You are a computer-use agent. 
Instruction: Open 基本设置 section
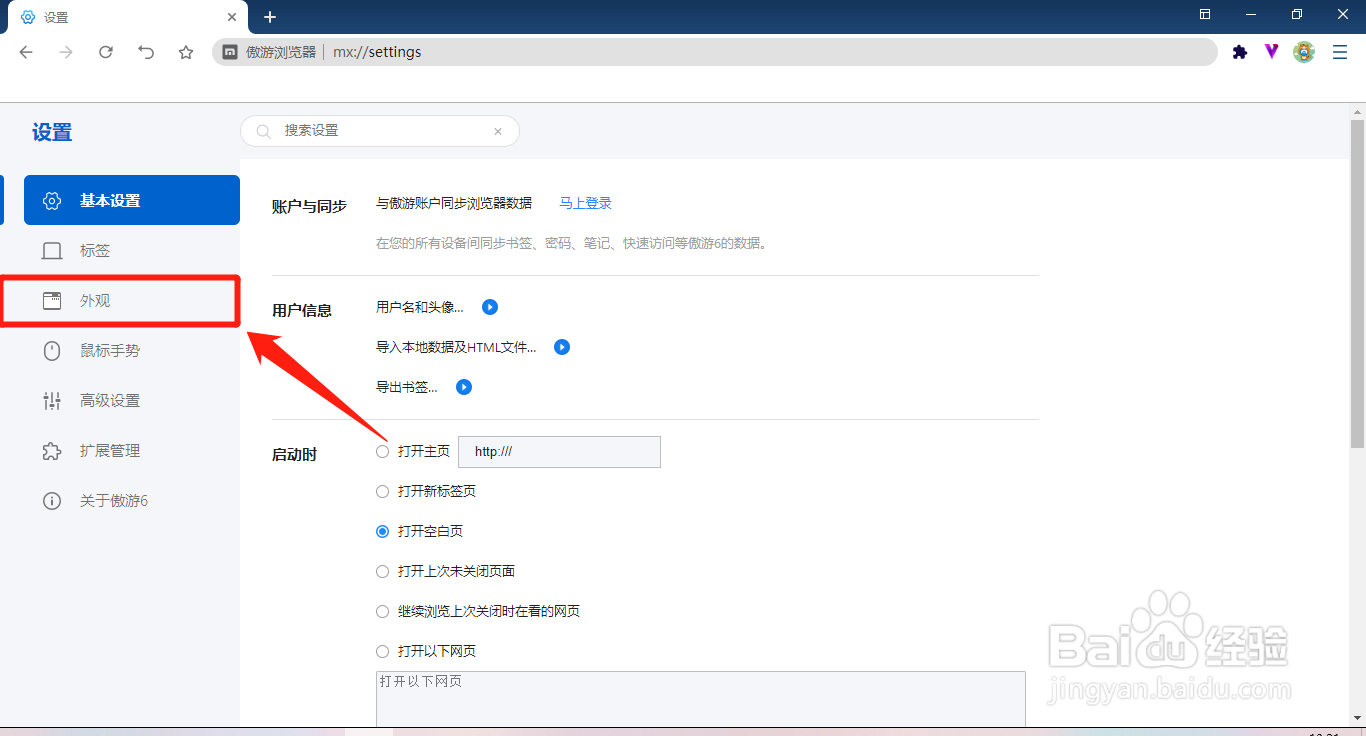[x=132, y=200]
